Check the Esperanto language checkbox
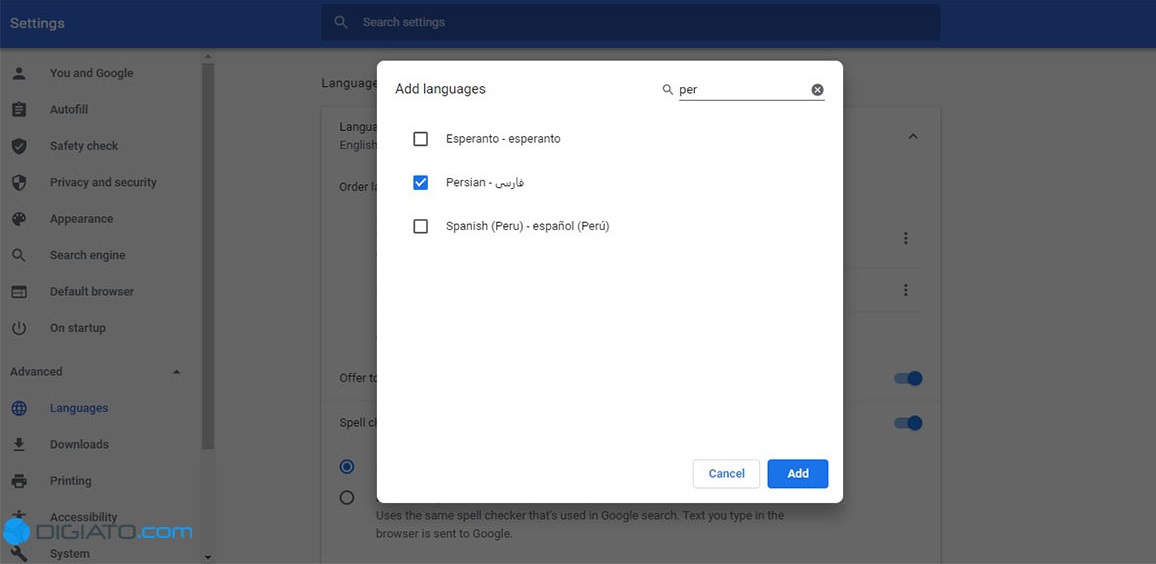1156x564 pixels. [x=421, y=139]
